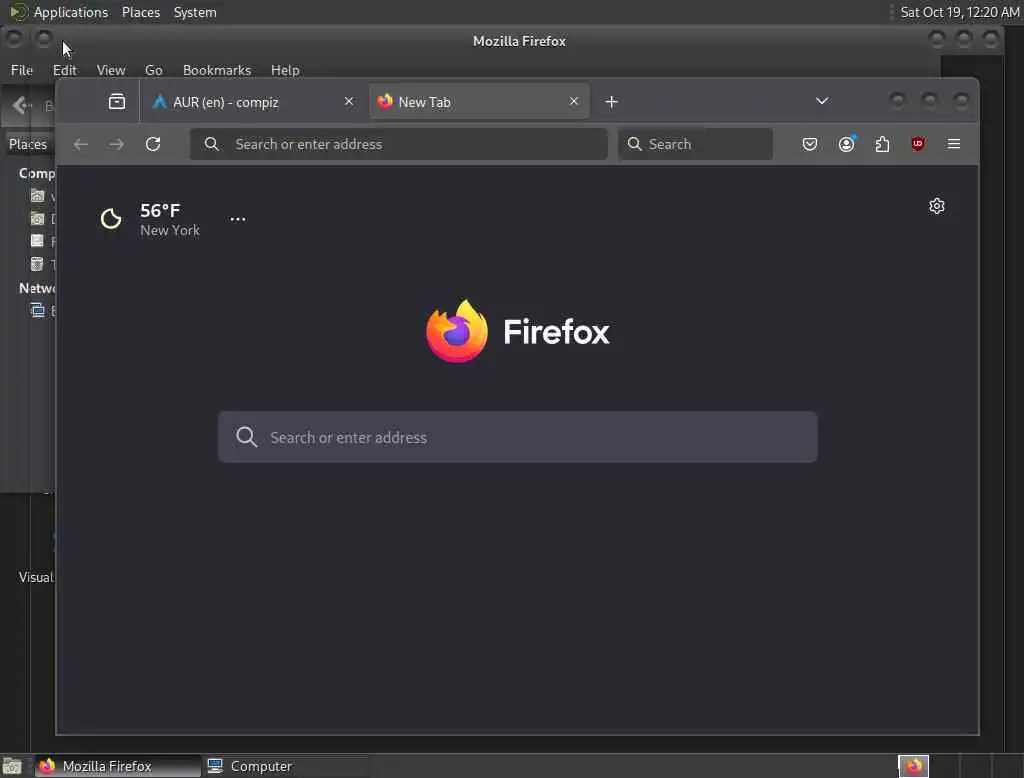The width and height of the screenshot is (1024, 778).
Task: Open the System menu in top panel
Action: click(195, 12)
